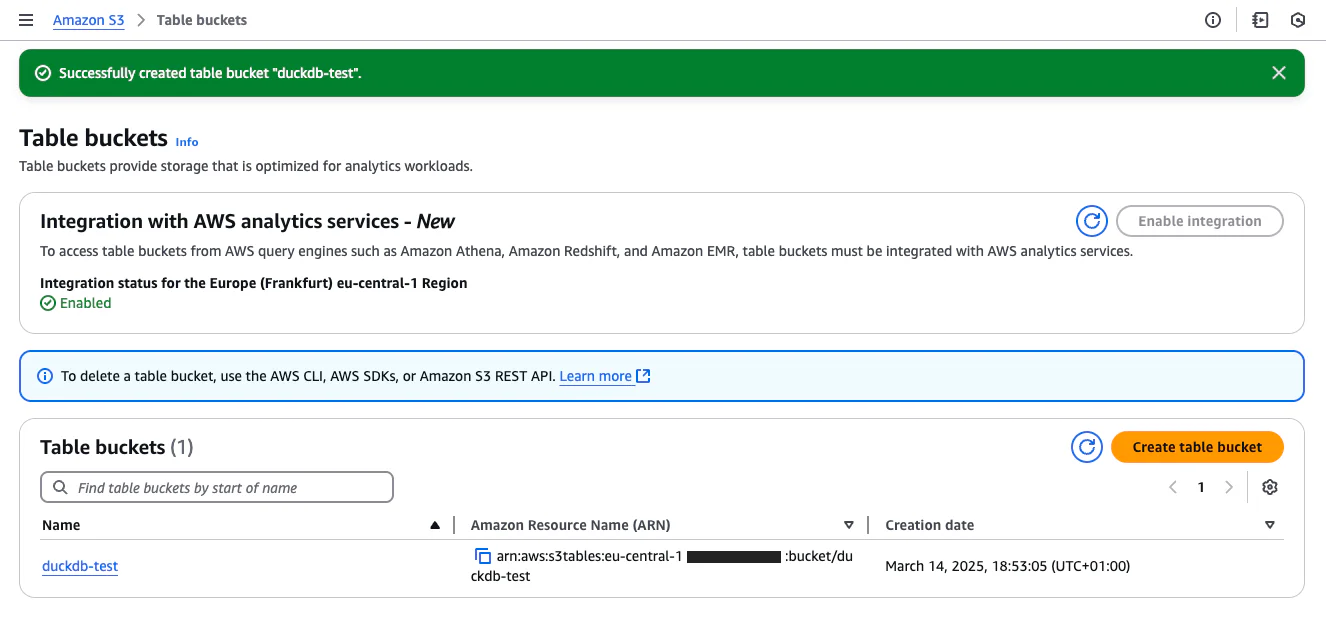Click the March 14, 2025 creation date cell
The width and height of the screenshot is (1326, 623).
click(1007, 566)
